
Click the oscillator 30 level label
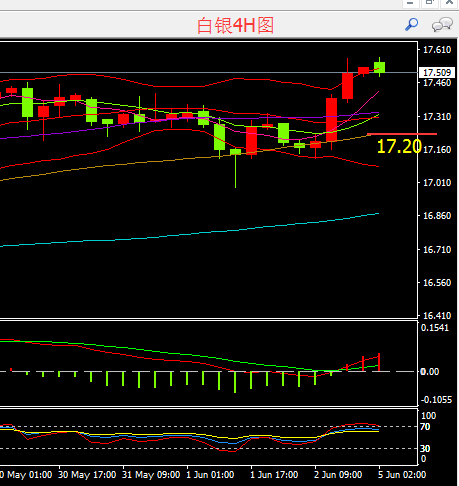pos(425,449)
